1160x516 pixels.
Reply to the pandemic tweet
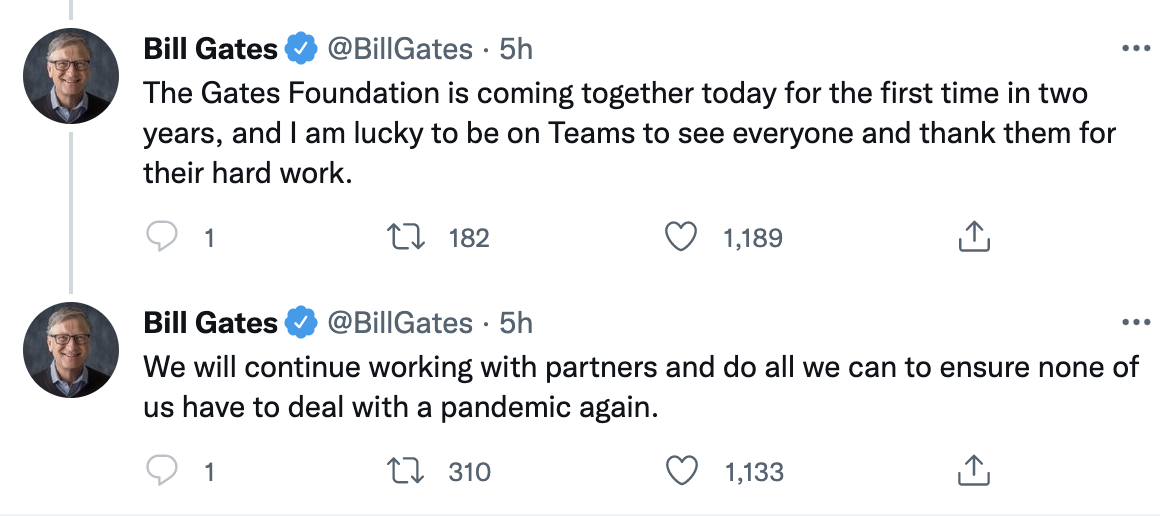click(162, 471)
